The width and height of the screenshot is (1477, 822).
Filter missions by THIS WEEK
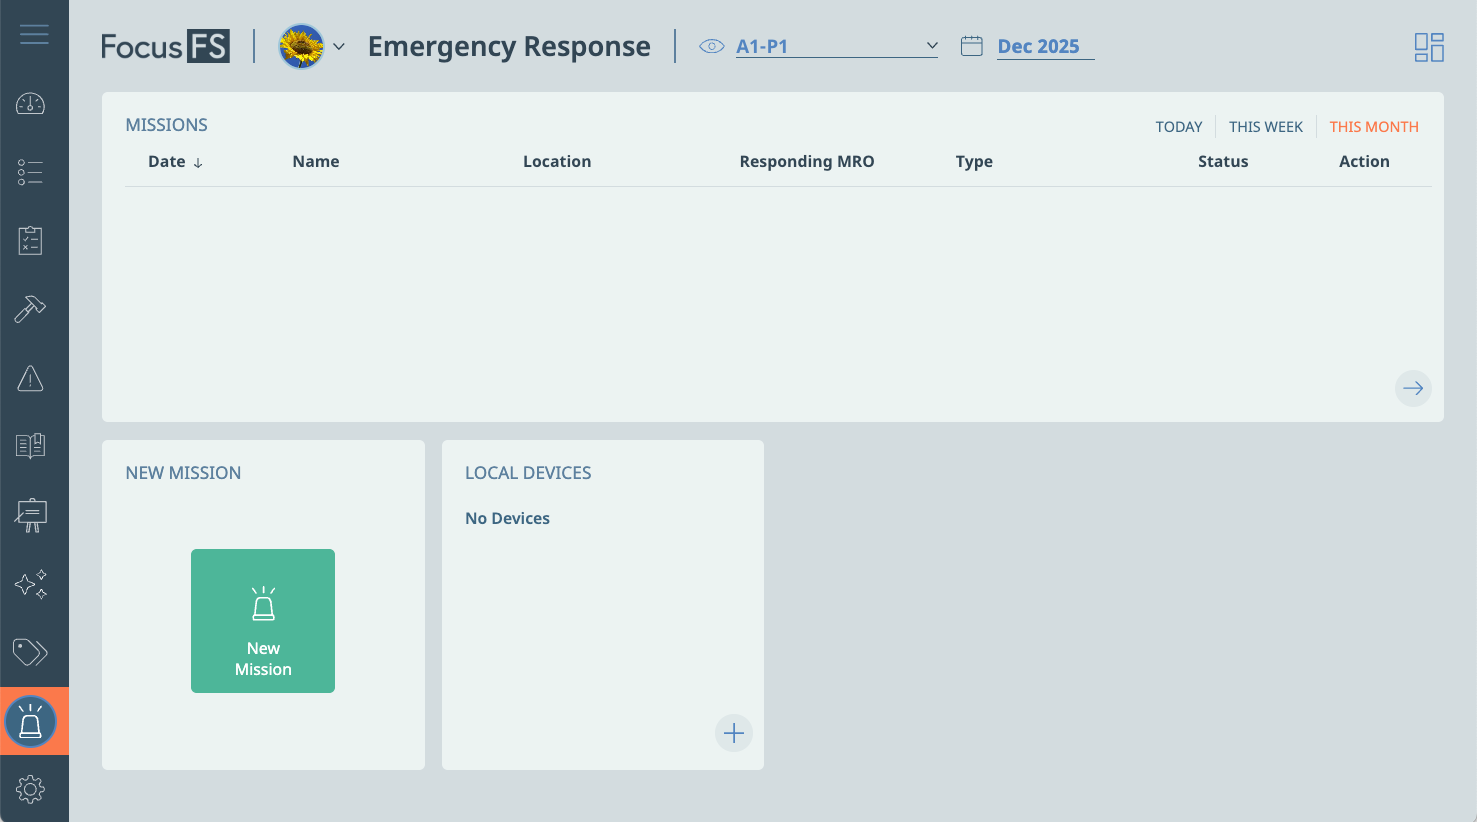pos(1265,127)
